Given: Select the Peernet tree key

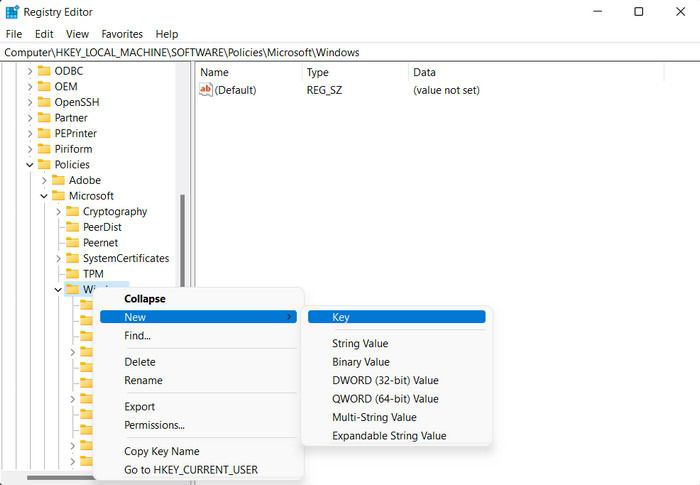Looking at the screenshot, I should coord(100,243).
